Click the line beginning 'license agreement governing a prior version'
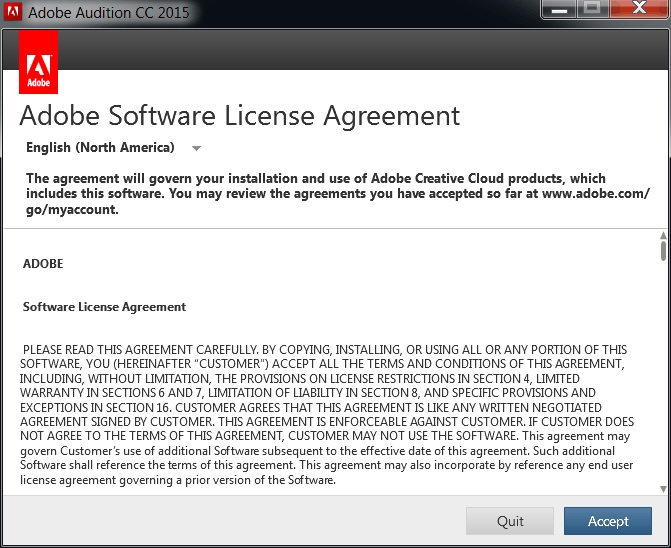This screenshot has height=548, width=671. (178, 480)
